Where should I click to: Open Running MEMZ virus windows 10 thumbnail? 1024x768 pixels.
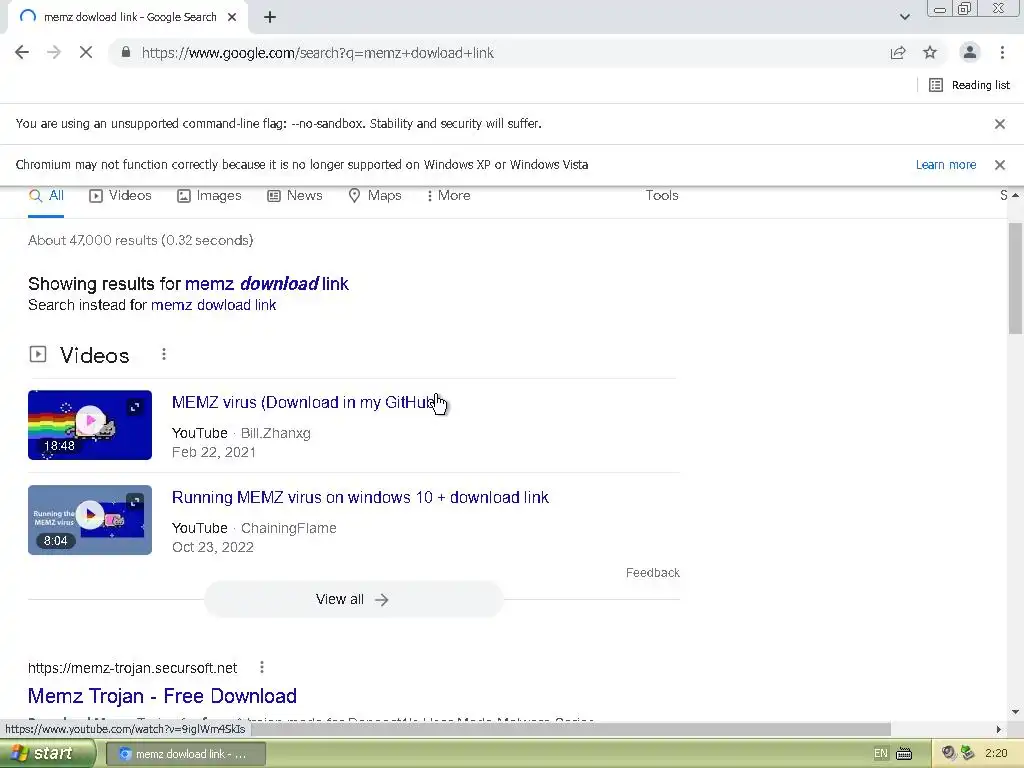pyautogui.click(x=90, y=520)
